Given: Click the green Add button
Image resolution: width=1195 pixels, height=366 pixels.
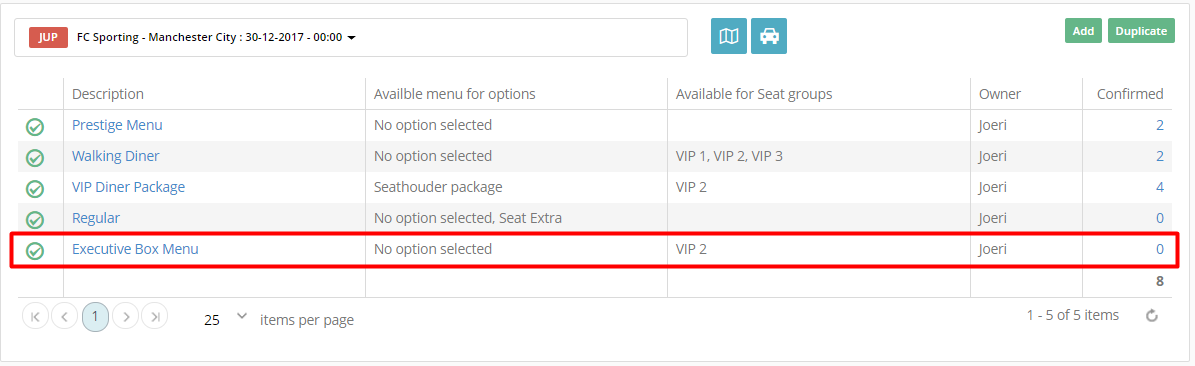Looking at the screenshot, I should (1083, 30).
